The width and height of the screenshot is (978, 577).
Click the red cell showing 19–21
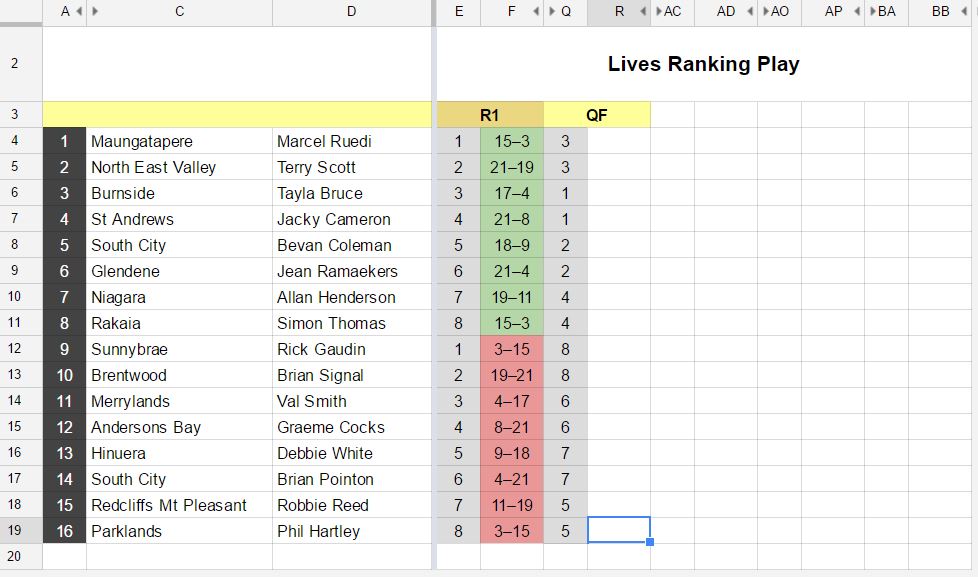click(x=511, y=375)
